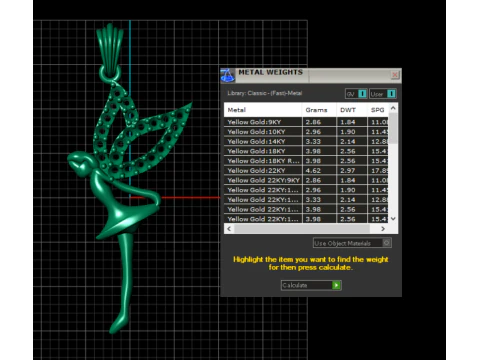Image resolution: width=480 pixels, height=360 pixels.
Task: Select the Yellow Gold:18KY R... row
Action: click(306, 161)
